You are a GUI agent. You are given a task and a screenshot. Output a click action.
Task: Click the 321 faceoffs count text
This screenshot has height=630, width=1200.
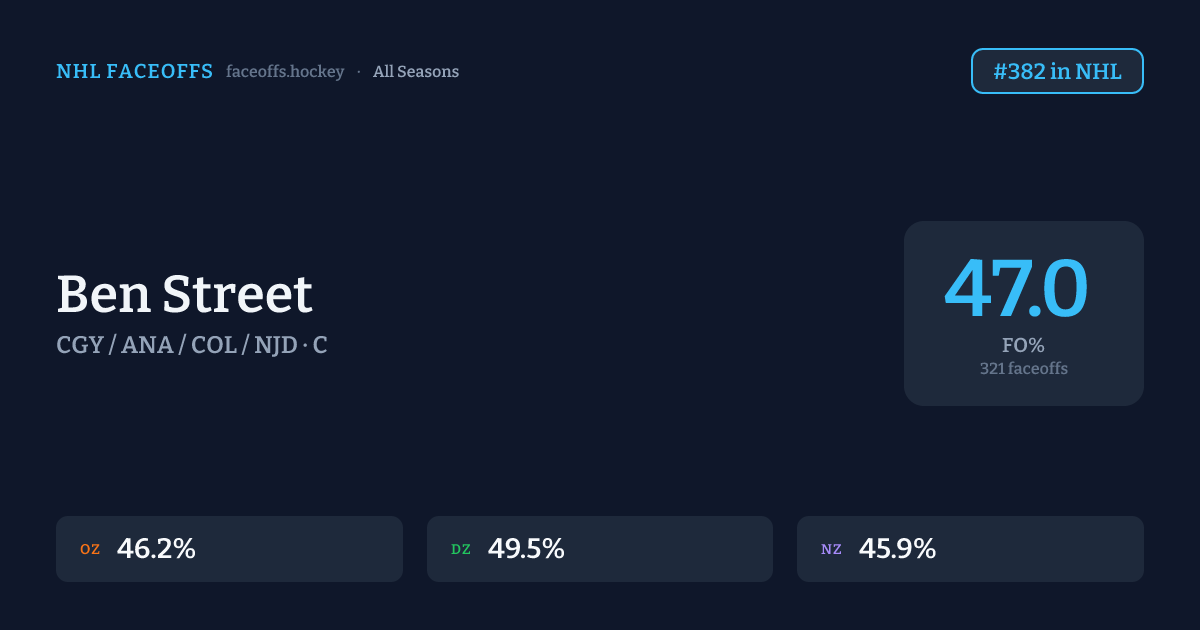[1023, 369]
